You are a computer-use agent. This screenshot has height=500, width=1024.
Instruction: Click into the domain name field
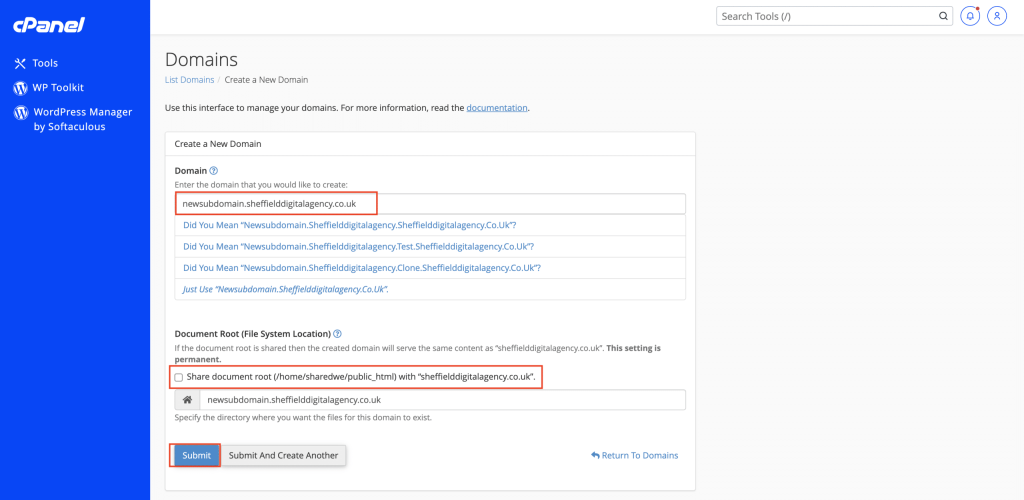430,204
